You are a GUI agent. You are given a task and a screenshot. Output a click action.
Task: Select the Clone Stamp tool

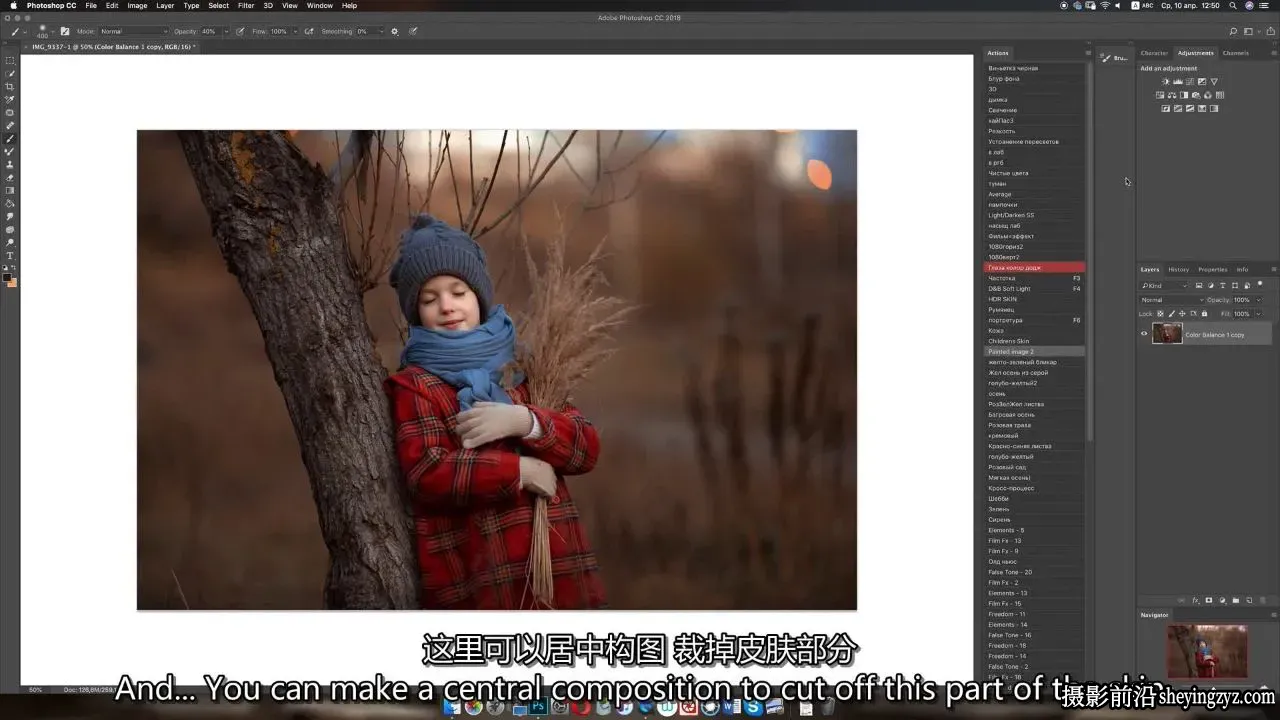[10, 164]
